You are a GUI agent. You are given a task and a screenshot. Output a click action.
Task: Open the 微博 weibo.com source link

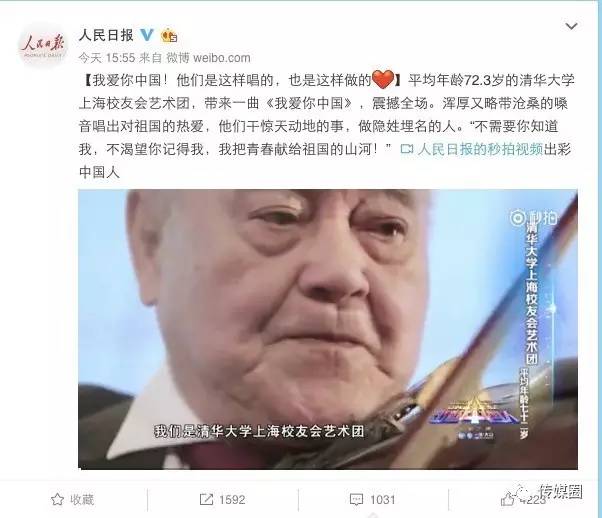click(208, 58)
